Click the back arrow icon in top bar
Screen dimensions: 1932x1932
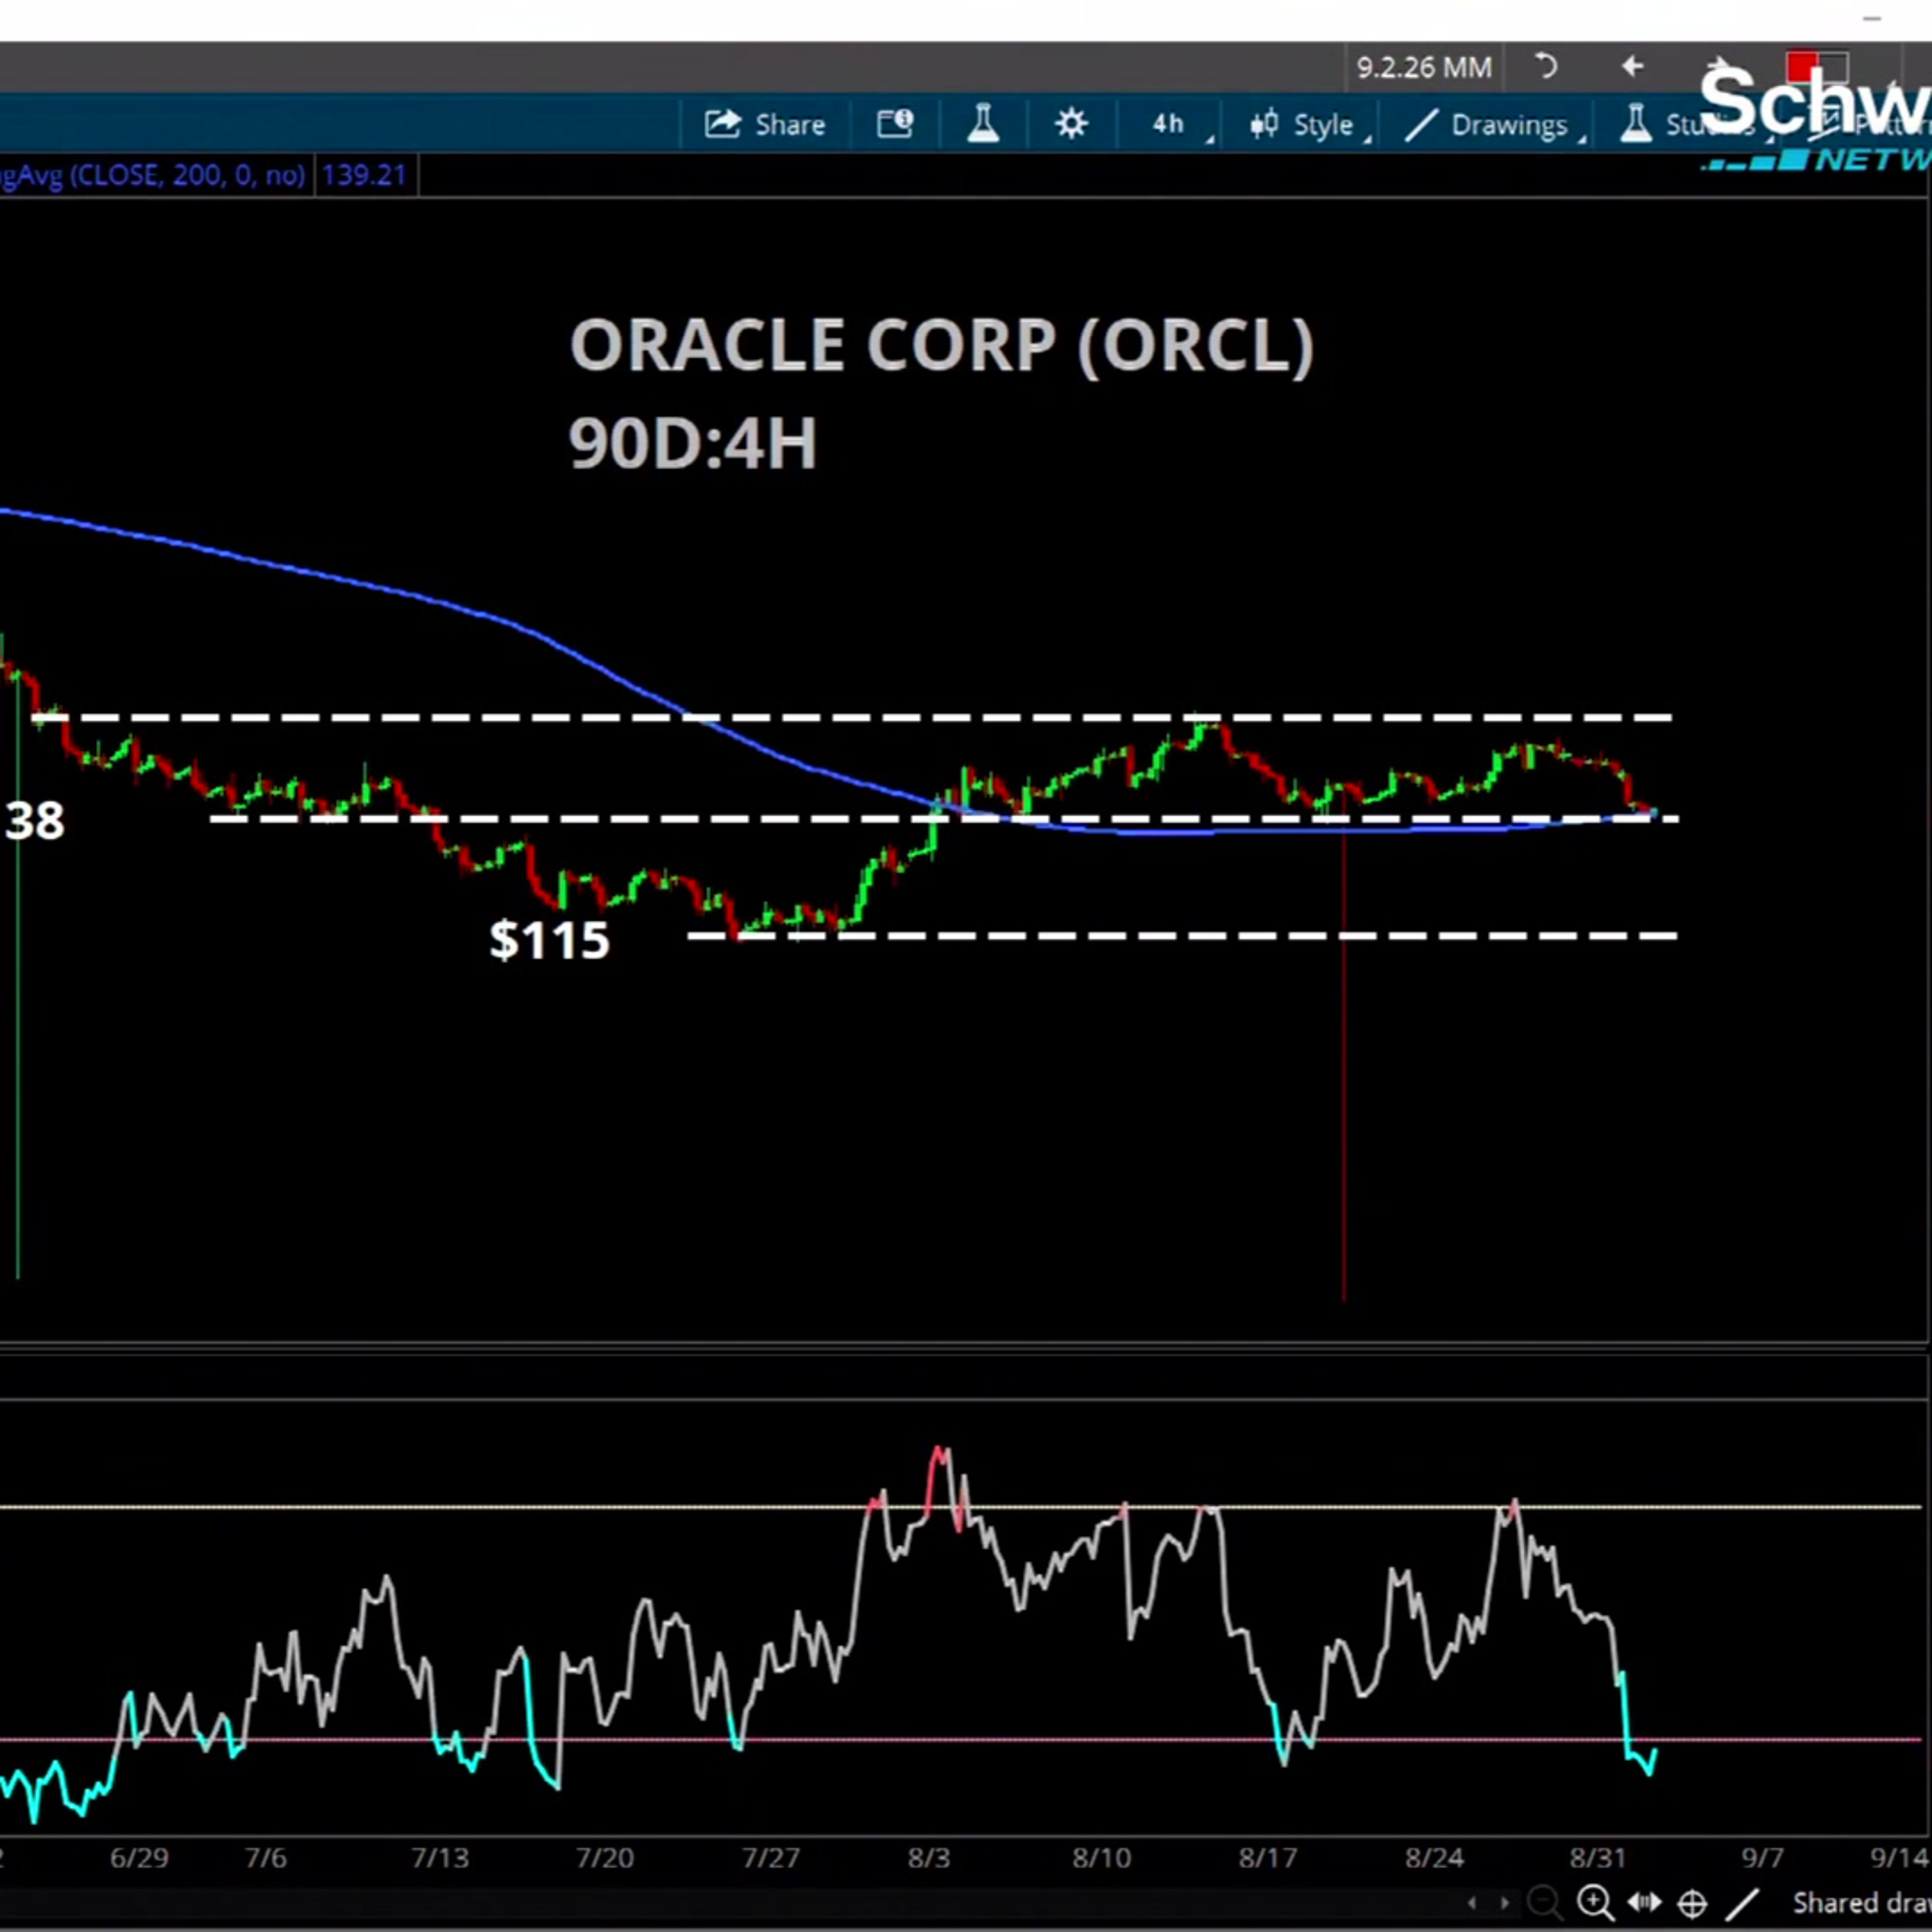pyautogui.click(x=1632, y=66)
